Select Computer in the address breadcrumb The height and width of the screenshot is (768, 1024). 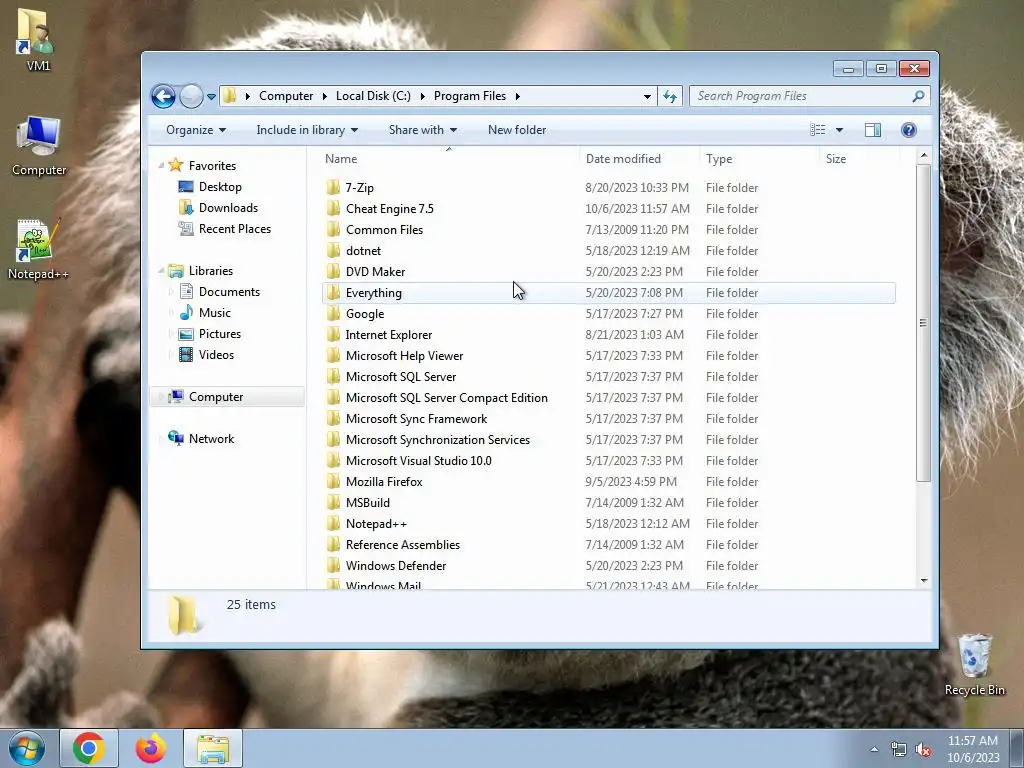286,96
